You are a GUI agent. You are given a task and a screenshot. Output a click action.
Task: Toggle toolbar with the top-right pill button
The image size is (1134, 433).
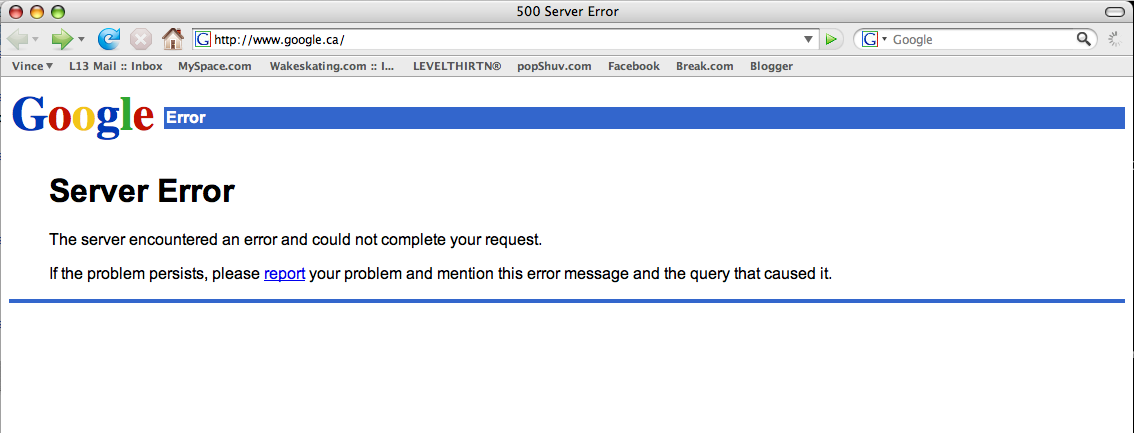point(1114,11)
